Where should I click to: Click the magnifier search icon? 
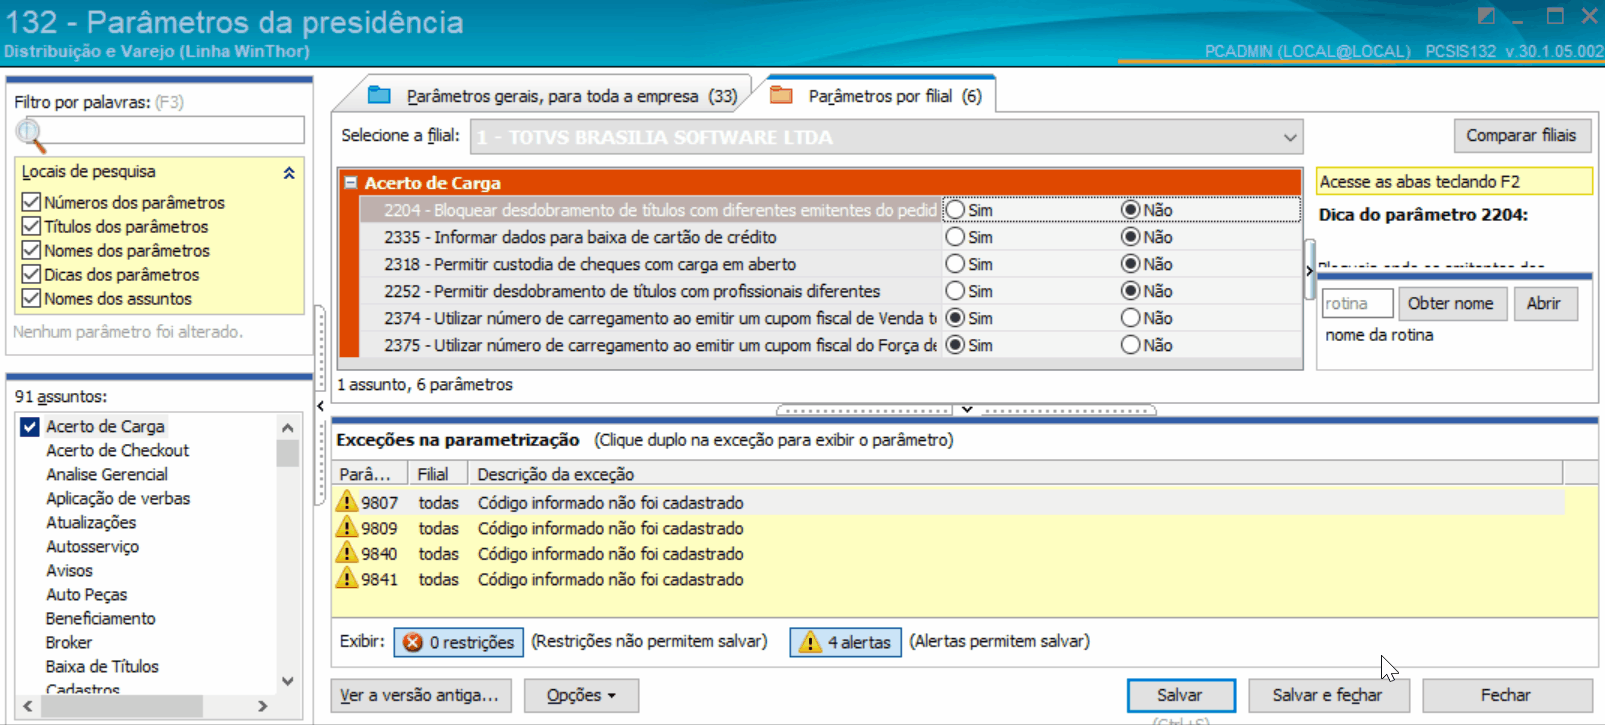pyautogui.click(x=30, y=133)
